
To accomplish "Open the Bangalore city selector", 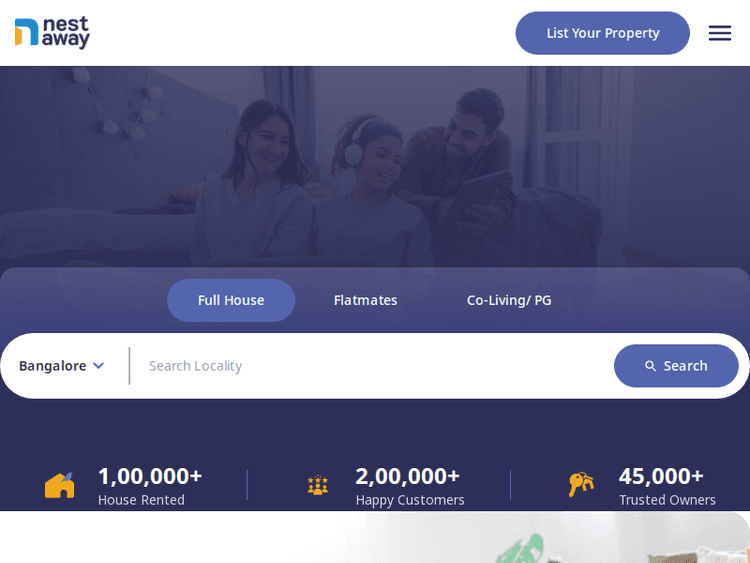I will (61, 366).
